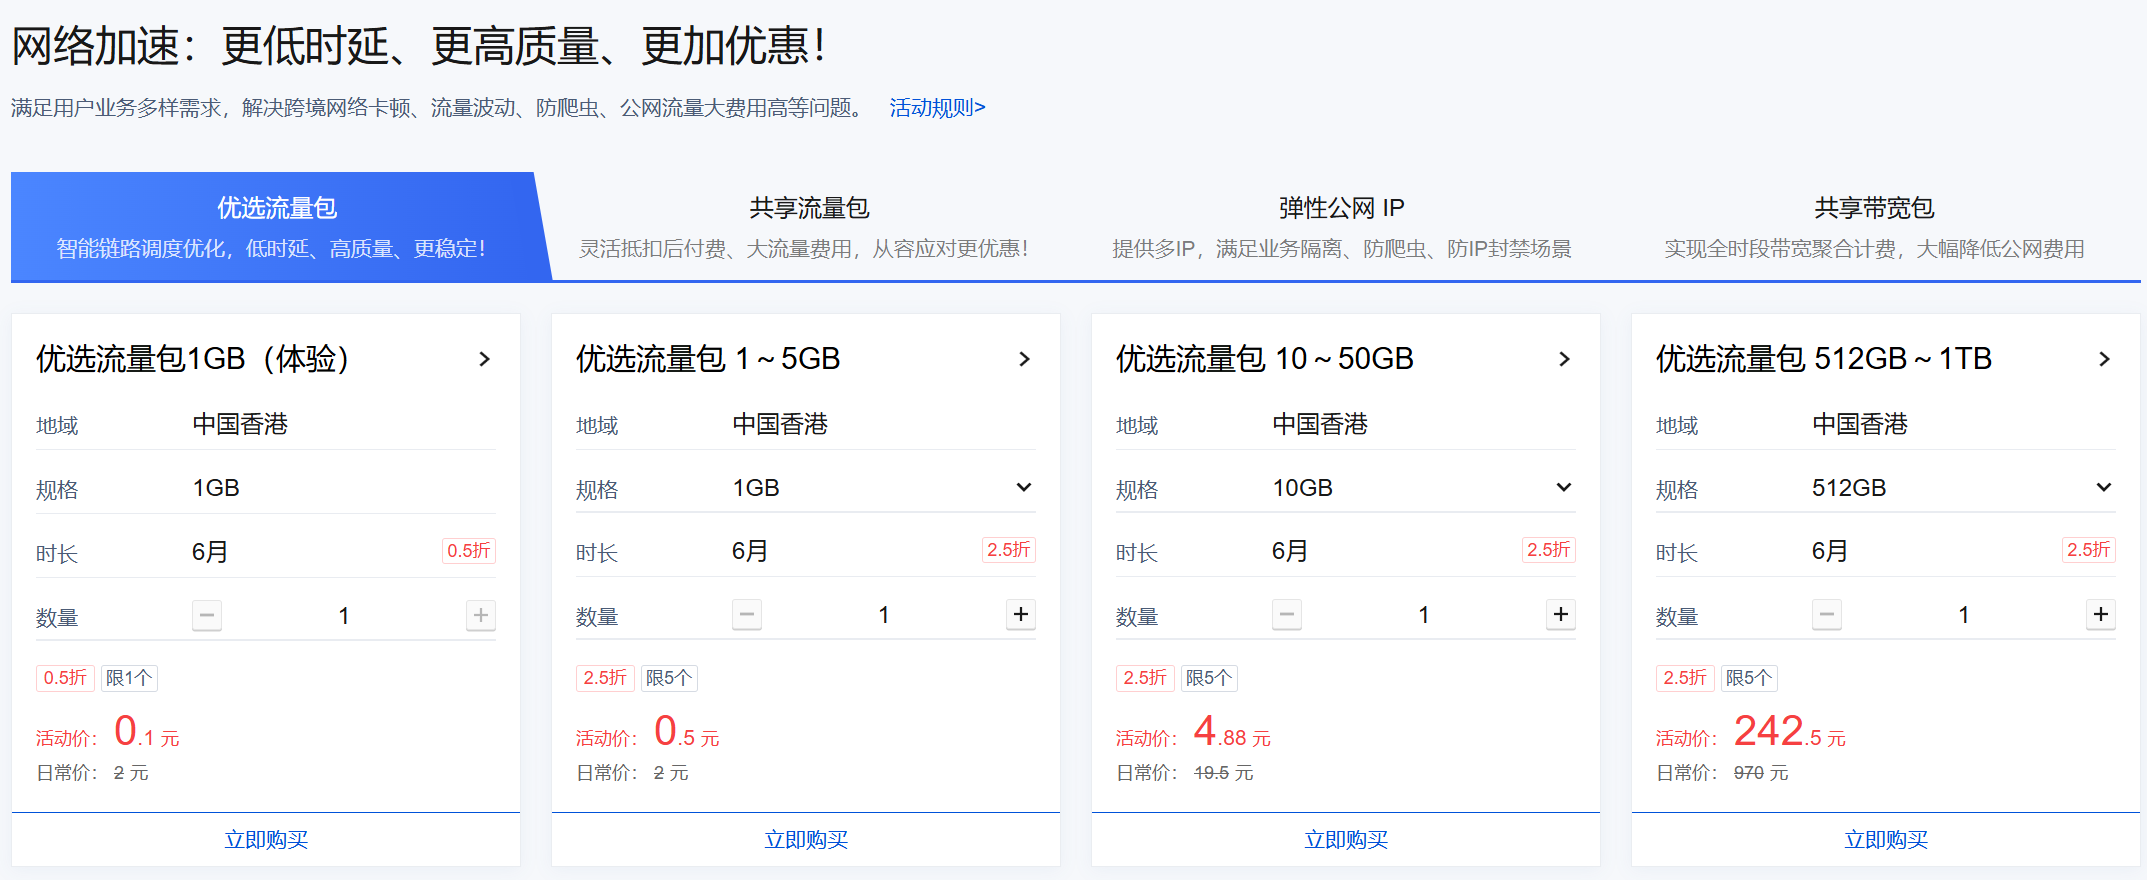Expand the 10GB 规格 dropdown
The width and height of the screenshot is (2147, 880).
[1424, 488]
